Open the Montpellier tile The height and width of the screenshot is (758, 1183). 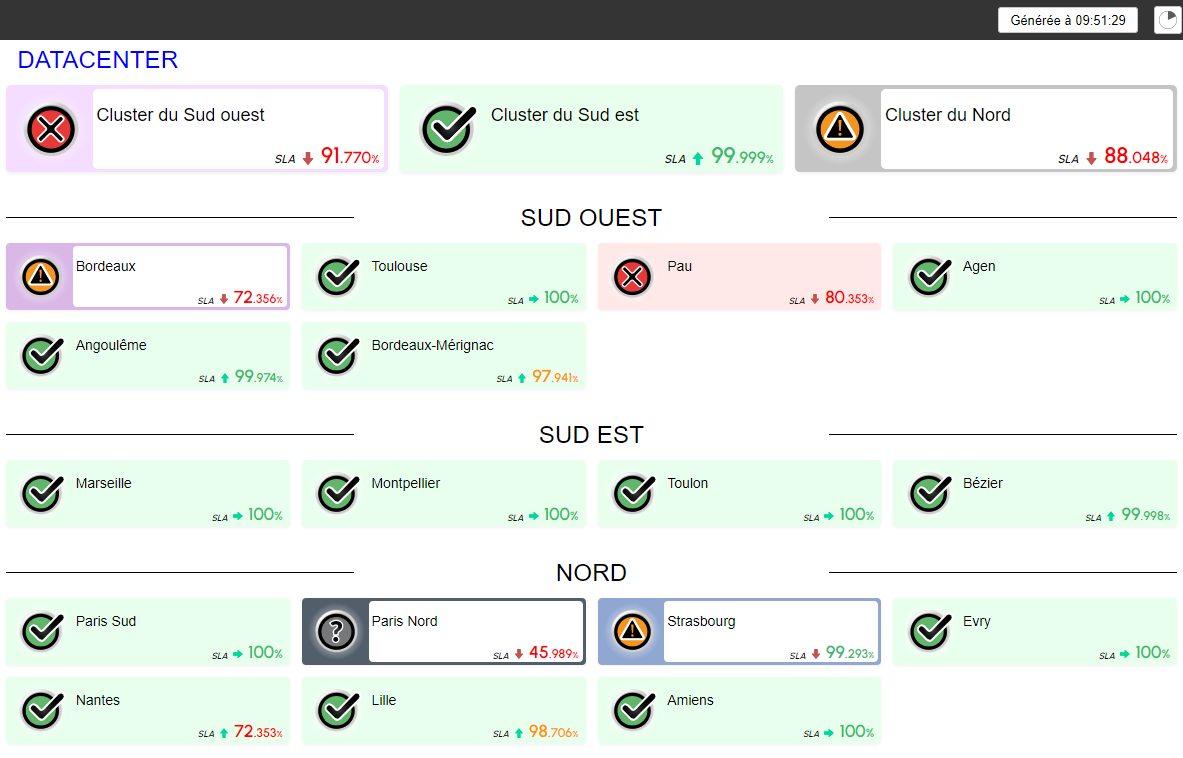pyautogui.click(x=443, y=494)
